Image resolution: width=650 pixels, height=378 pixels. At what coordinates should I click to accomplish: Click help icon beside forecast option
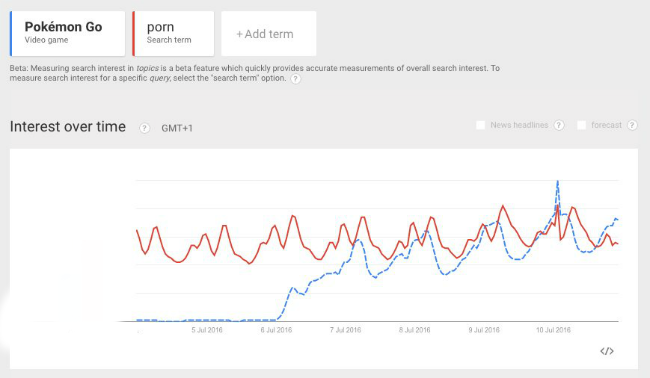click(x=632, y=125)
